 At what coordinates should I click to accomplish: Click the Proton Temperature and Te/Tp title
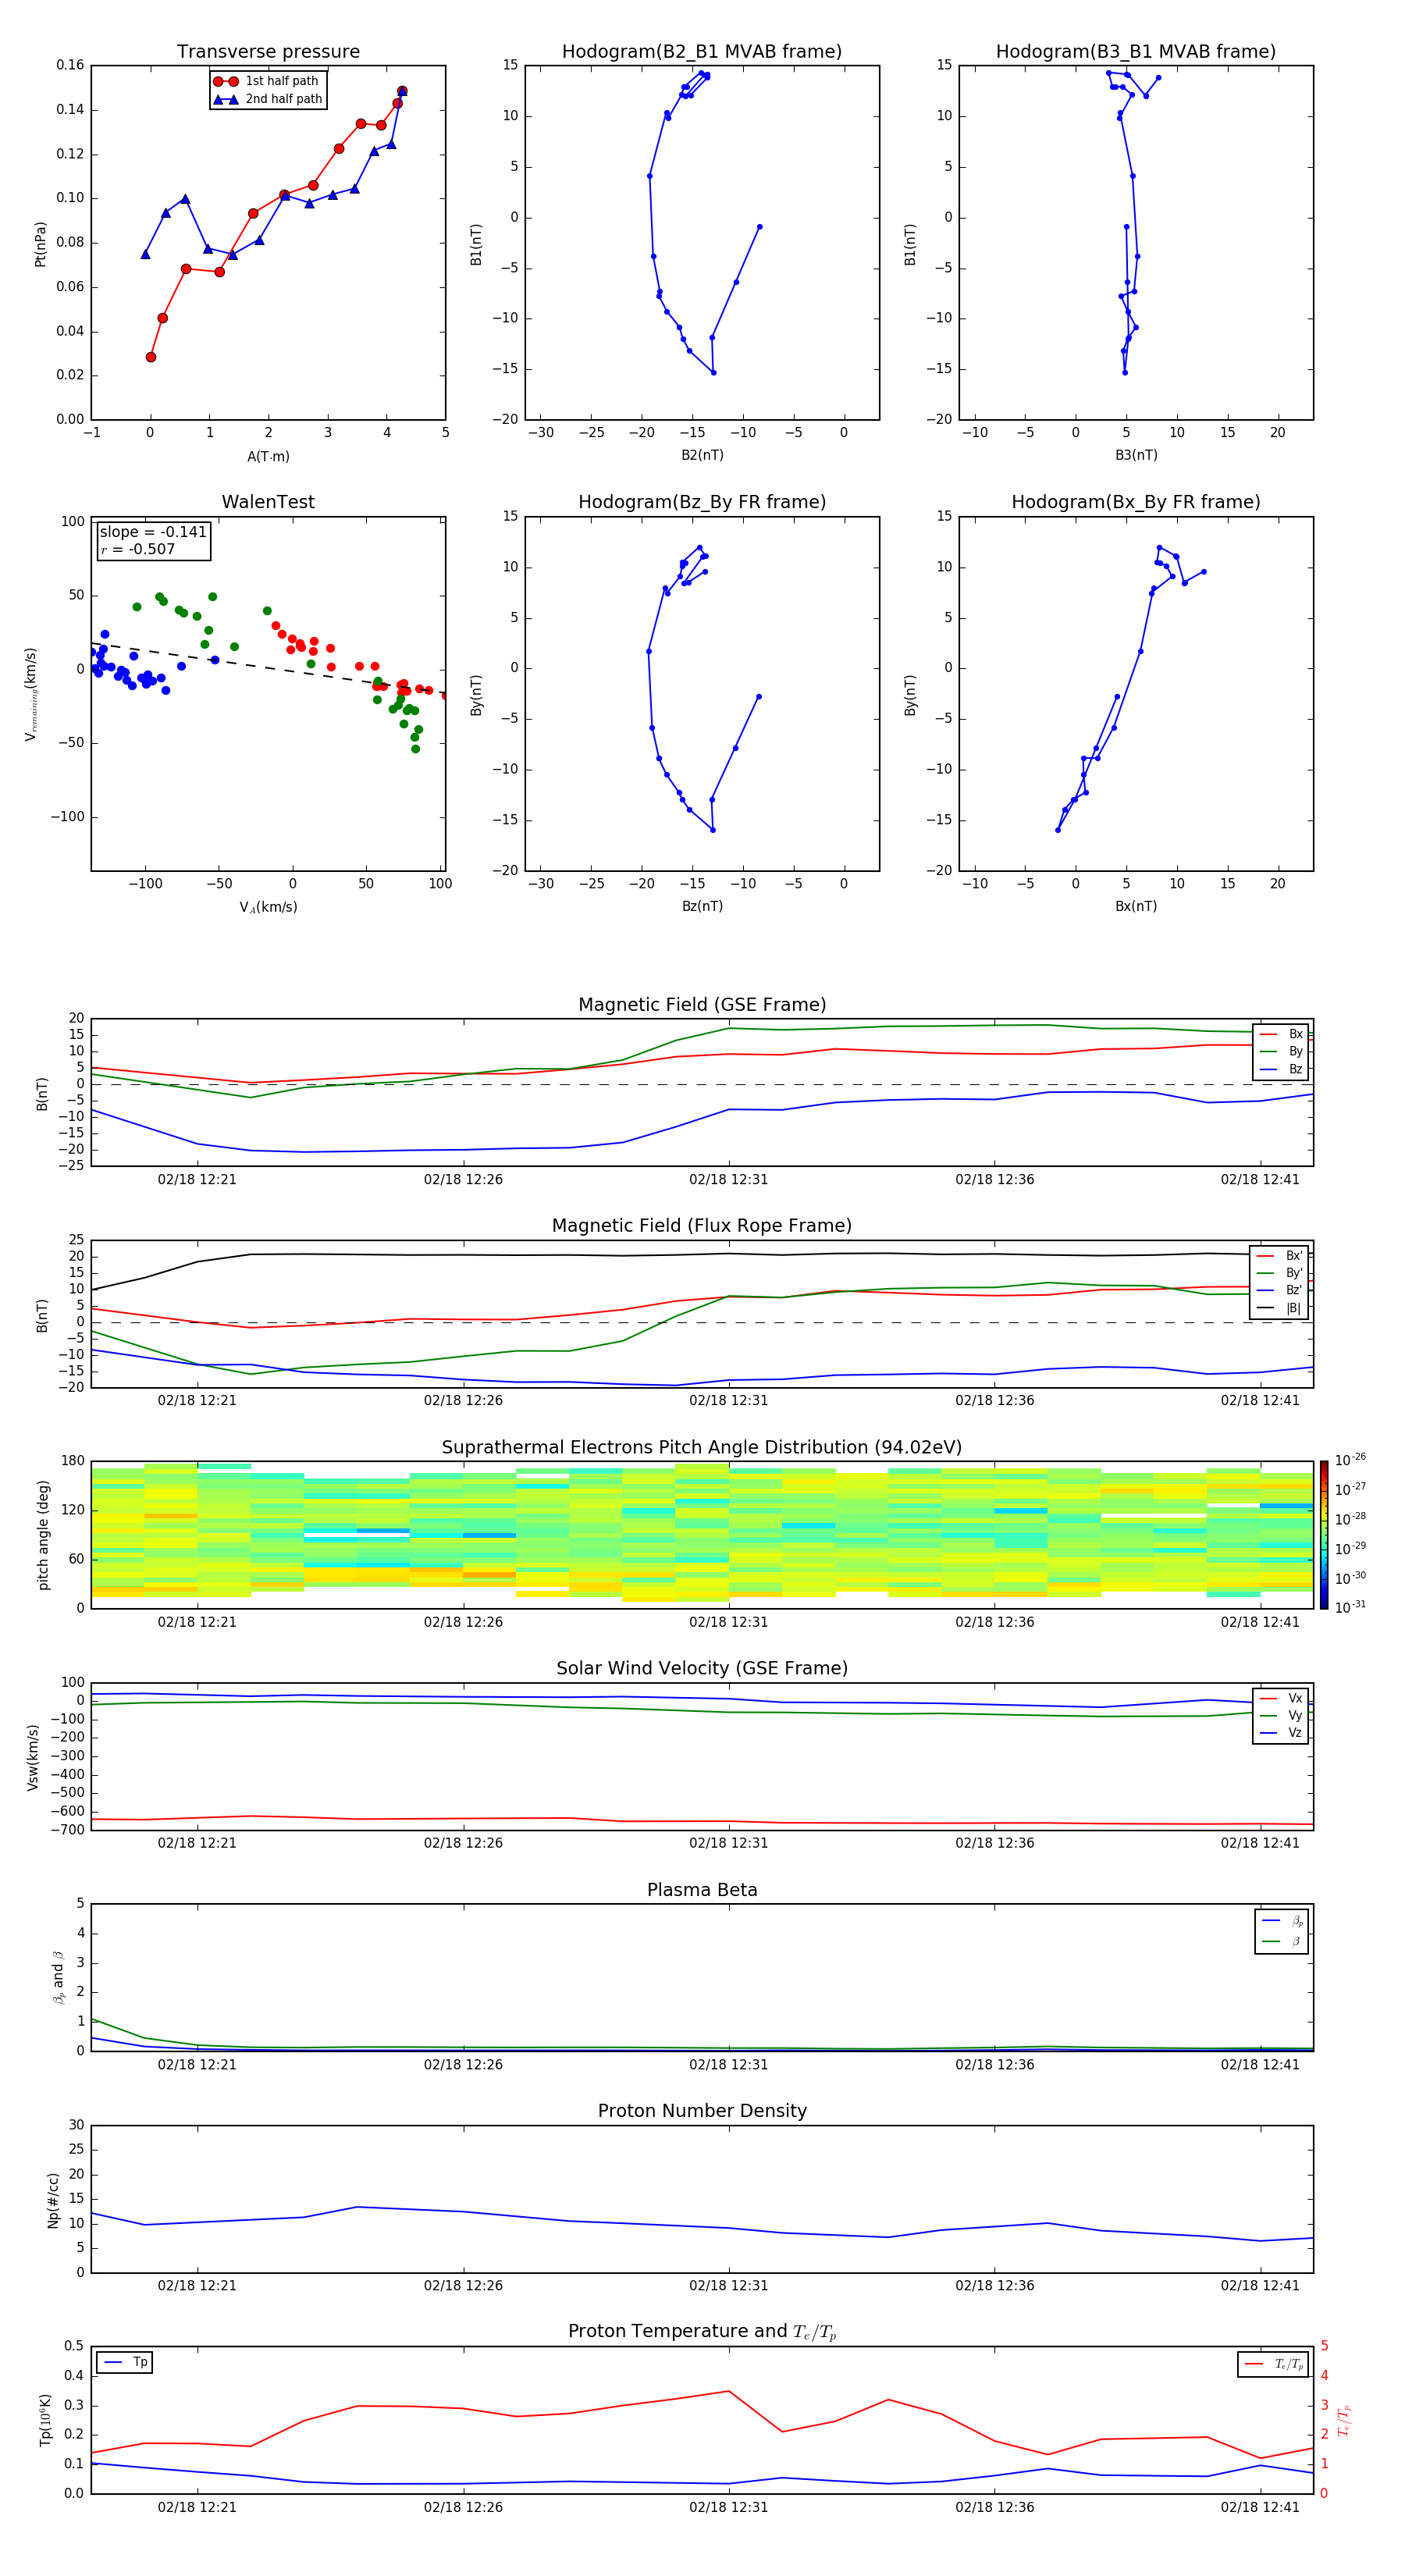coord(702,2332)
